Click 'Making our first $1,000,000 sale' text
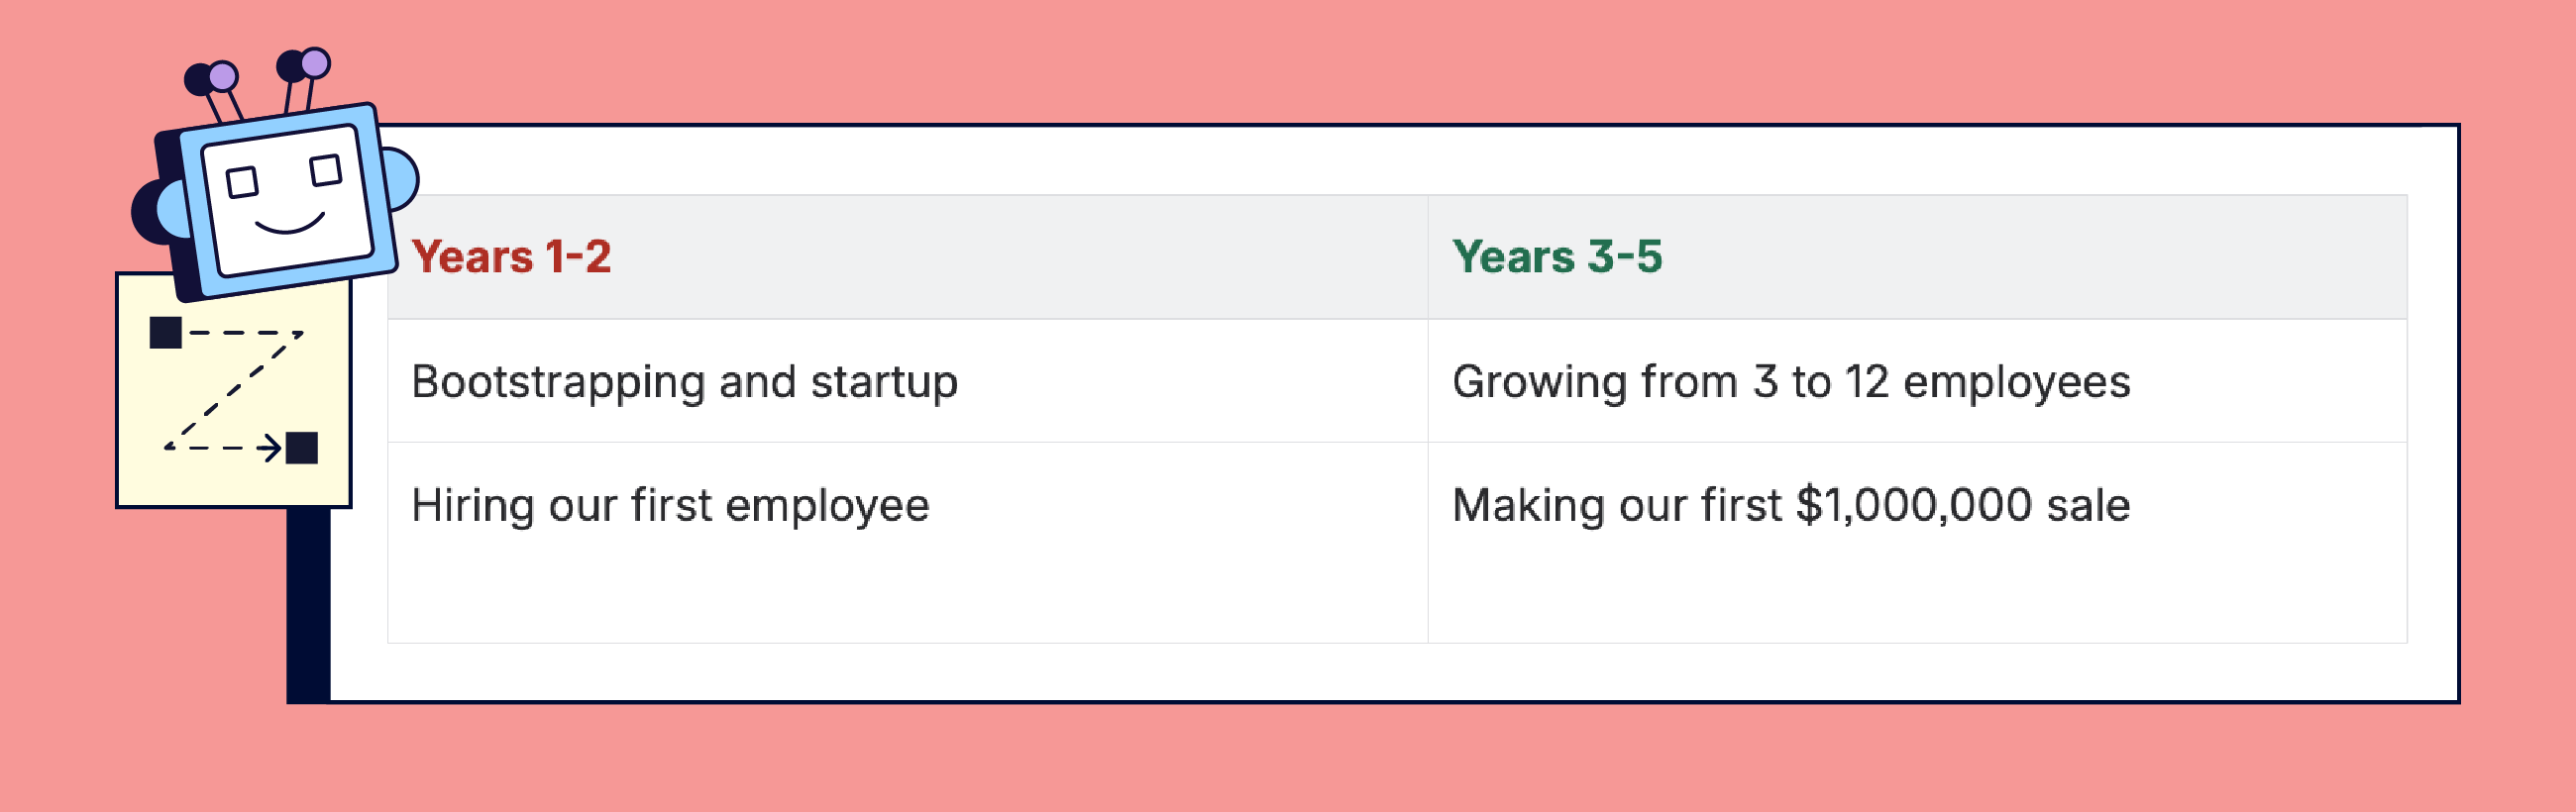The width and height of the screenshot is (2576, 812). coord(1790,505)
